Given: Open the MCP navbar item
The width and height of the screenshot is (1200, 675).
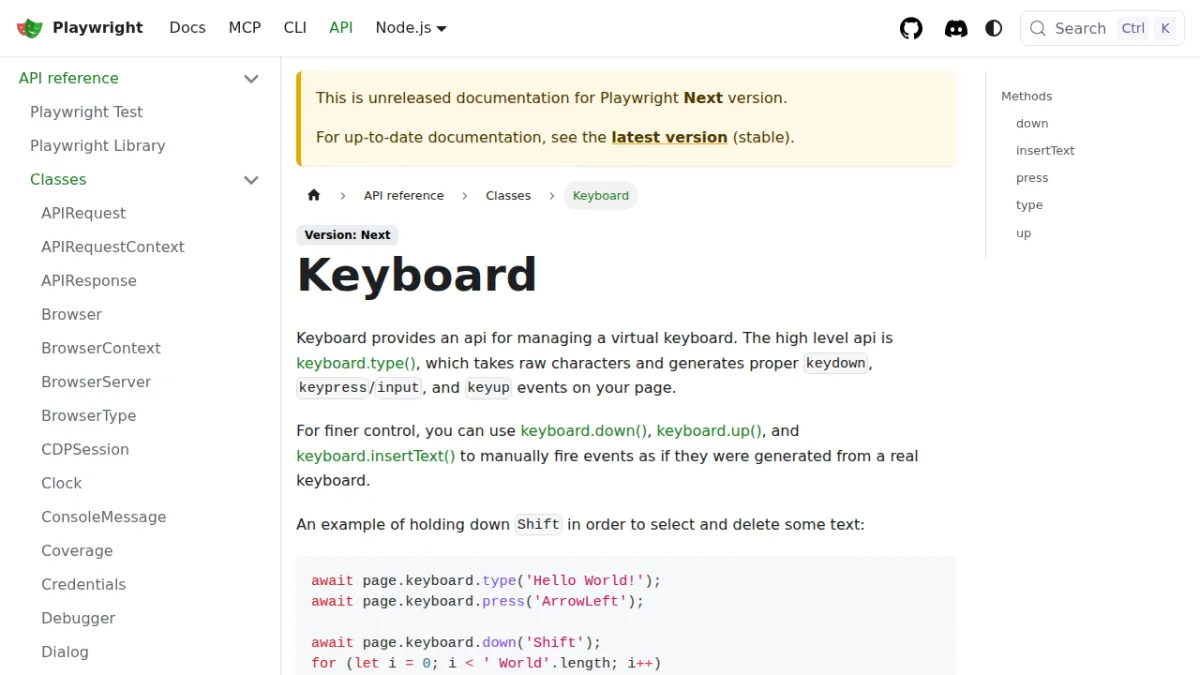Looking at the screenshot, I should [245, 28].
